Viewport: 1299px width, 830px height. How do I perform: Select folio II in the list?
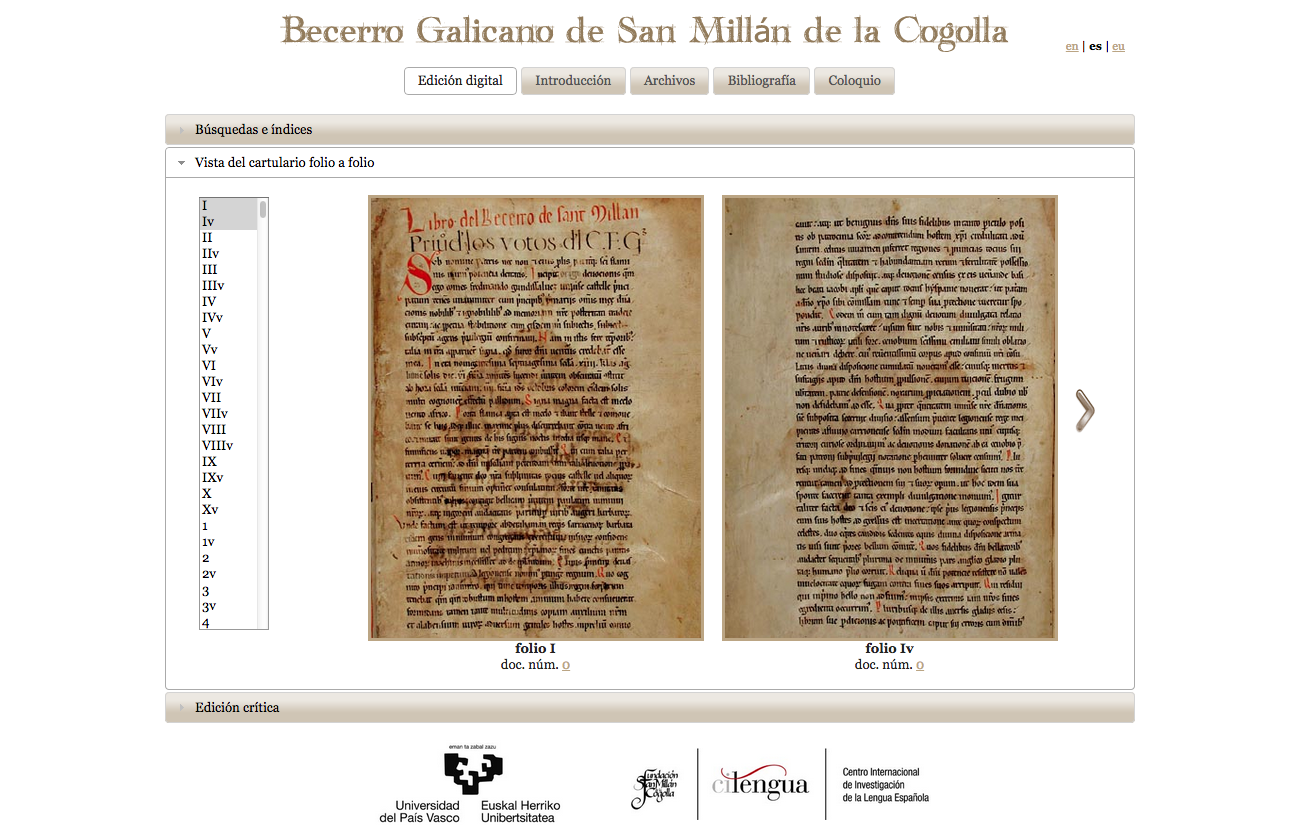229,238
